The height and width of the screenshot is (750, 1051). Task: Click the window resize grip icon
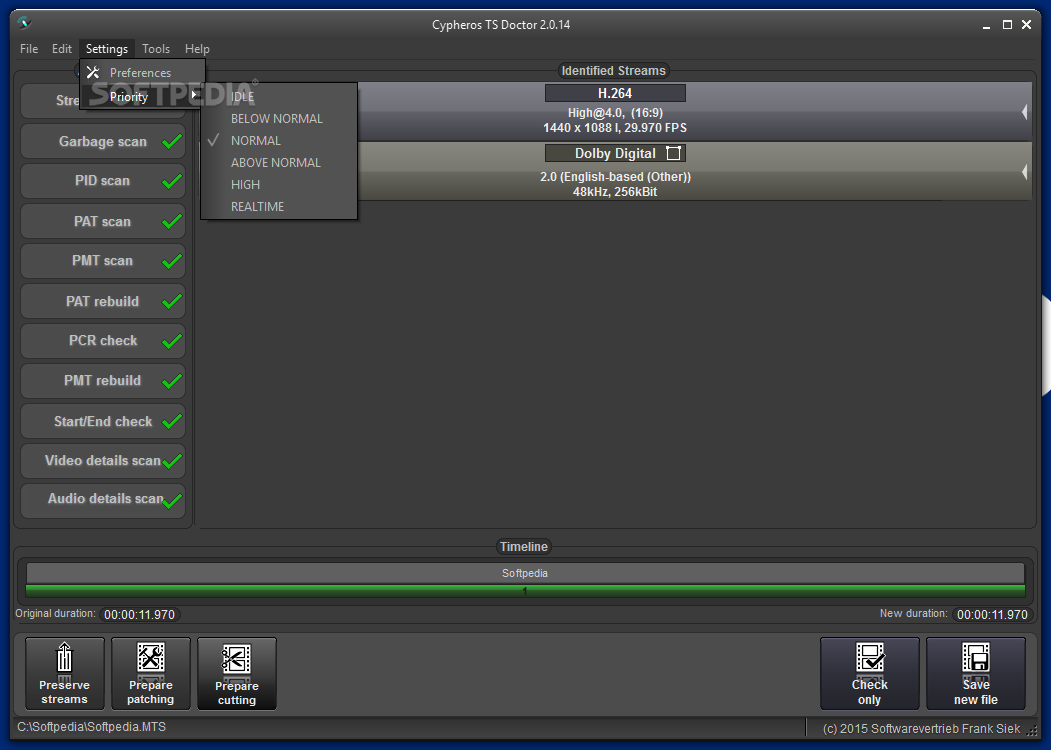tap(1032, 731)
